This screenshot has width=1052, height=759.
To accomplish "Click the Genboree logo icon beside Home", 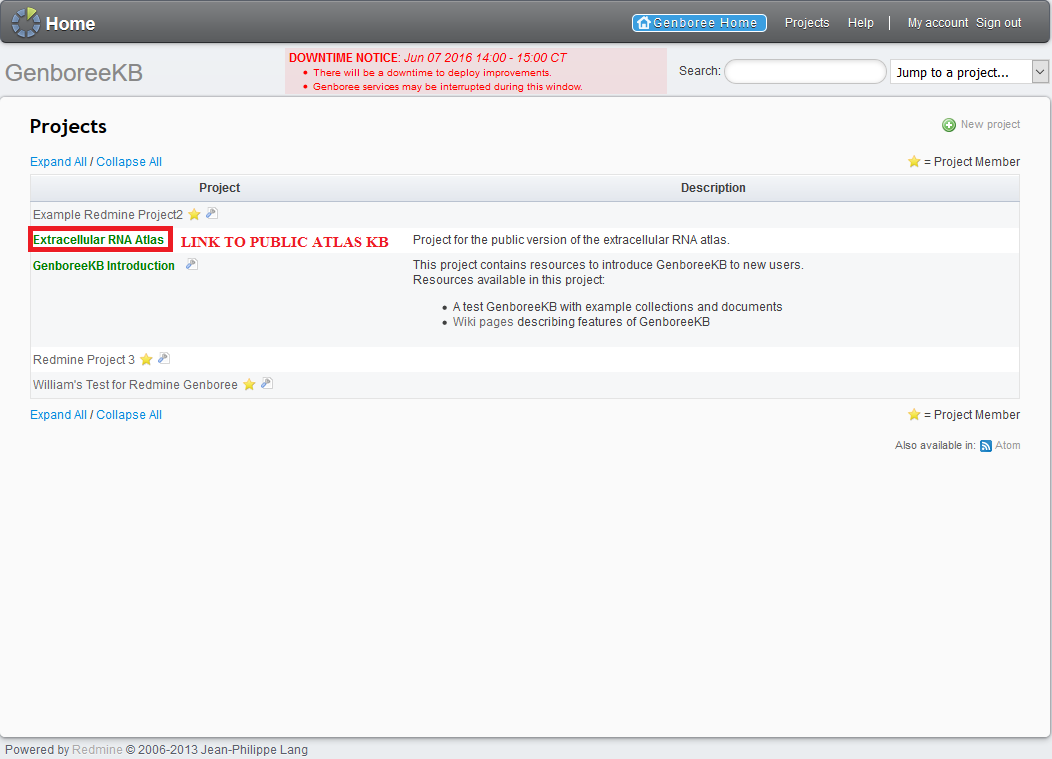I will coord(26,22).
